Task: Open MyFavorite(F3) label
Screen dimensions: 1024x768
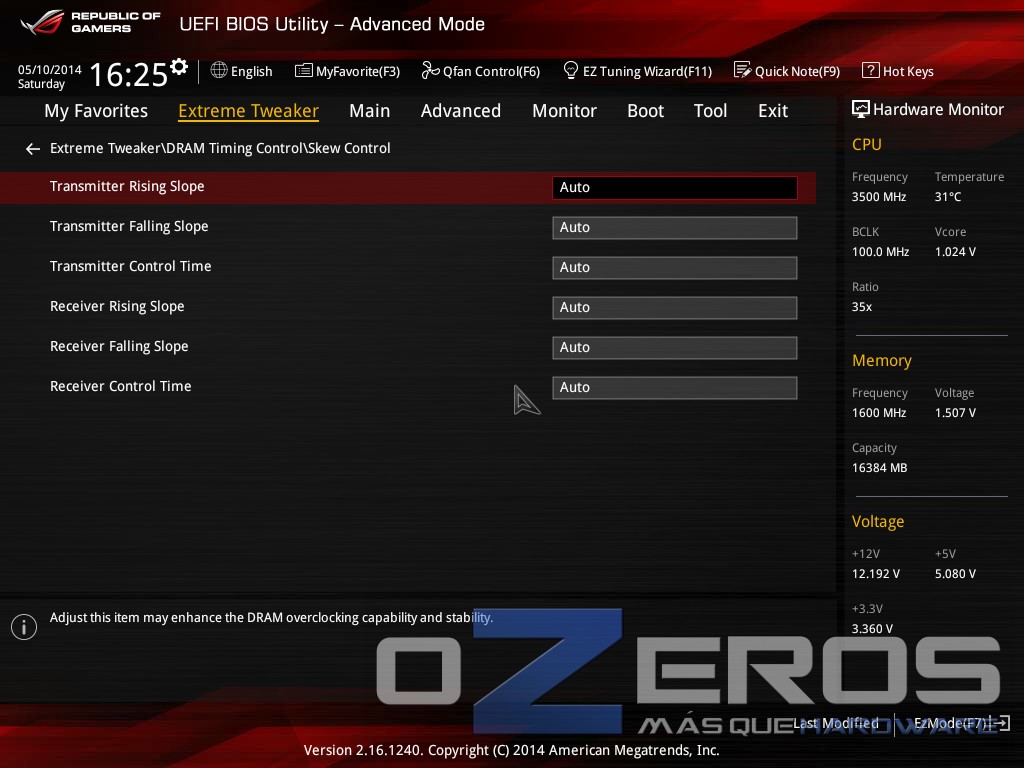Action: pos(358,71)
